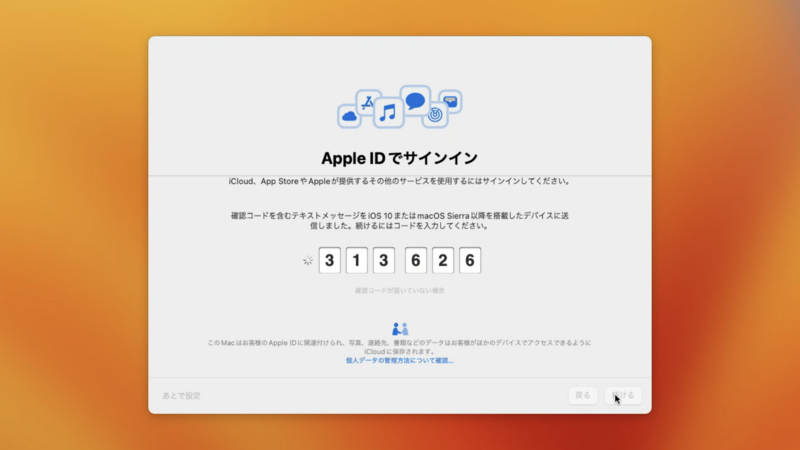
Task: Click the 確認コードを含むテキストメッセージ instruction text
Action: (x=399, y=220)
